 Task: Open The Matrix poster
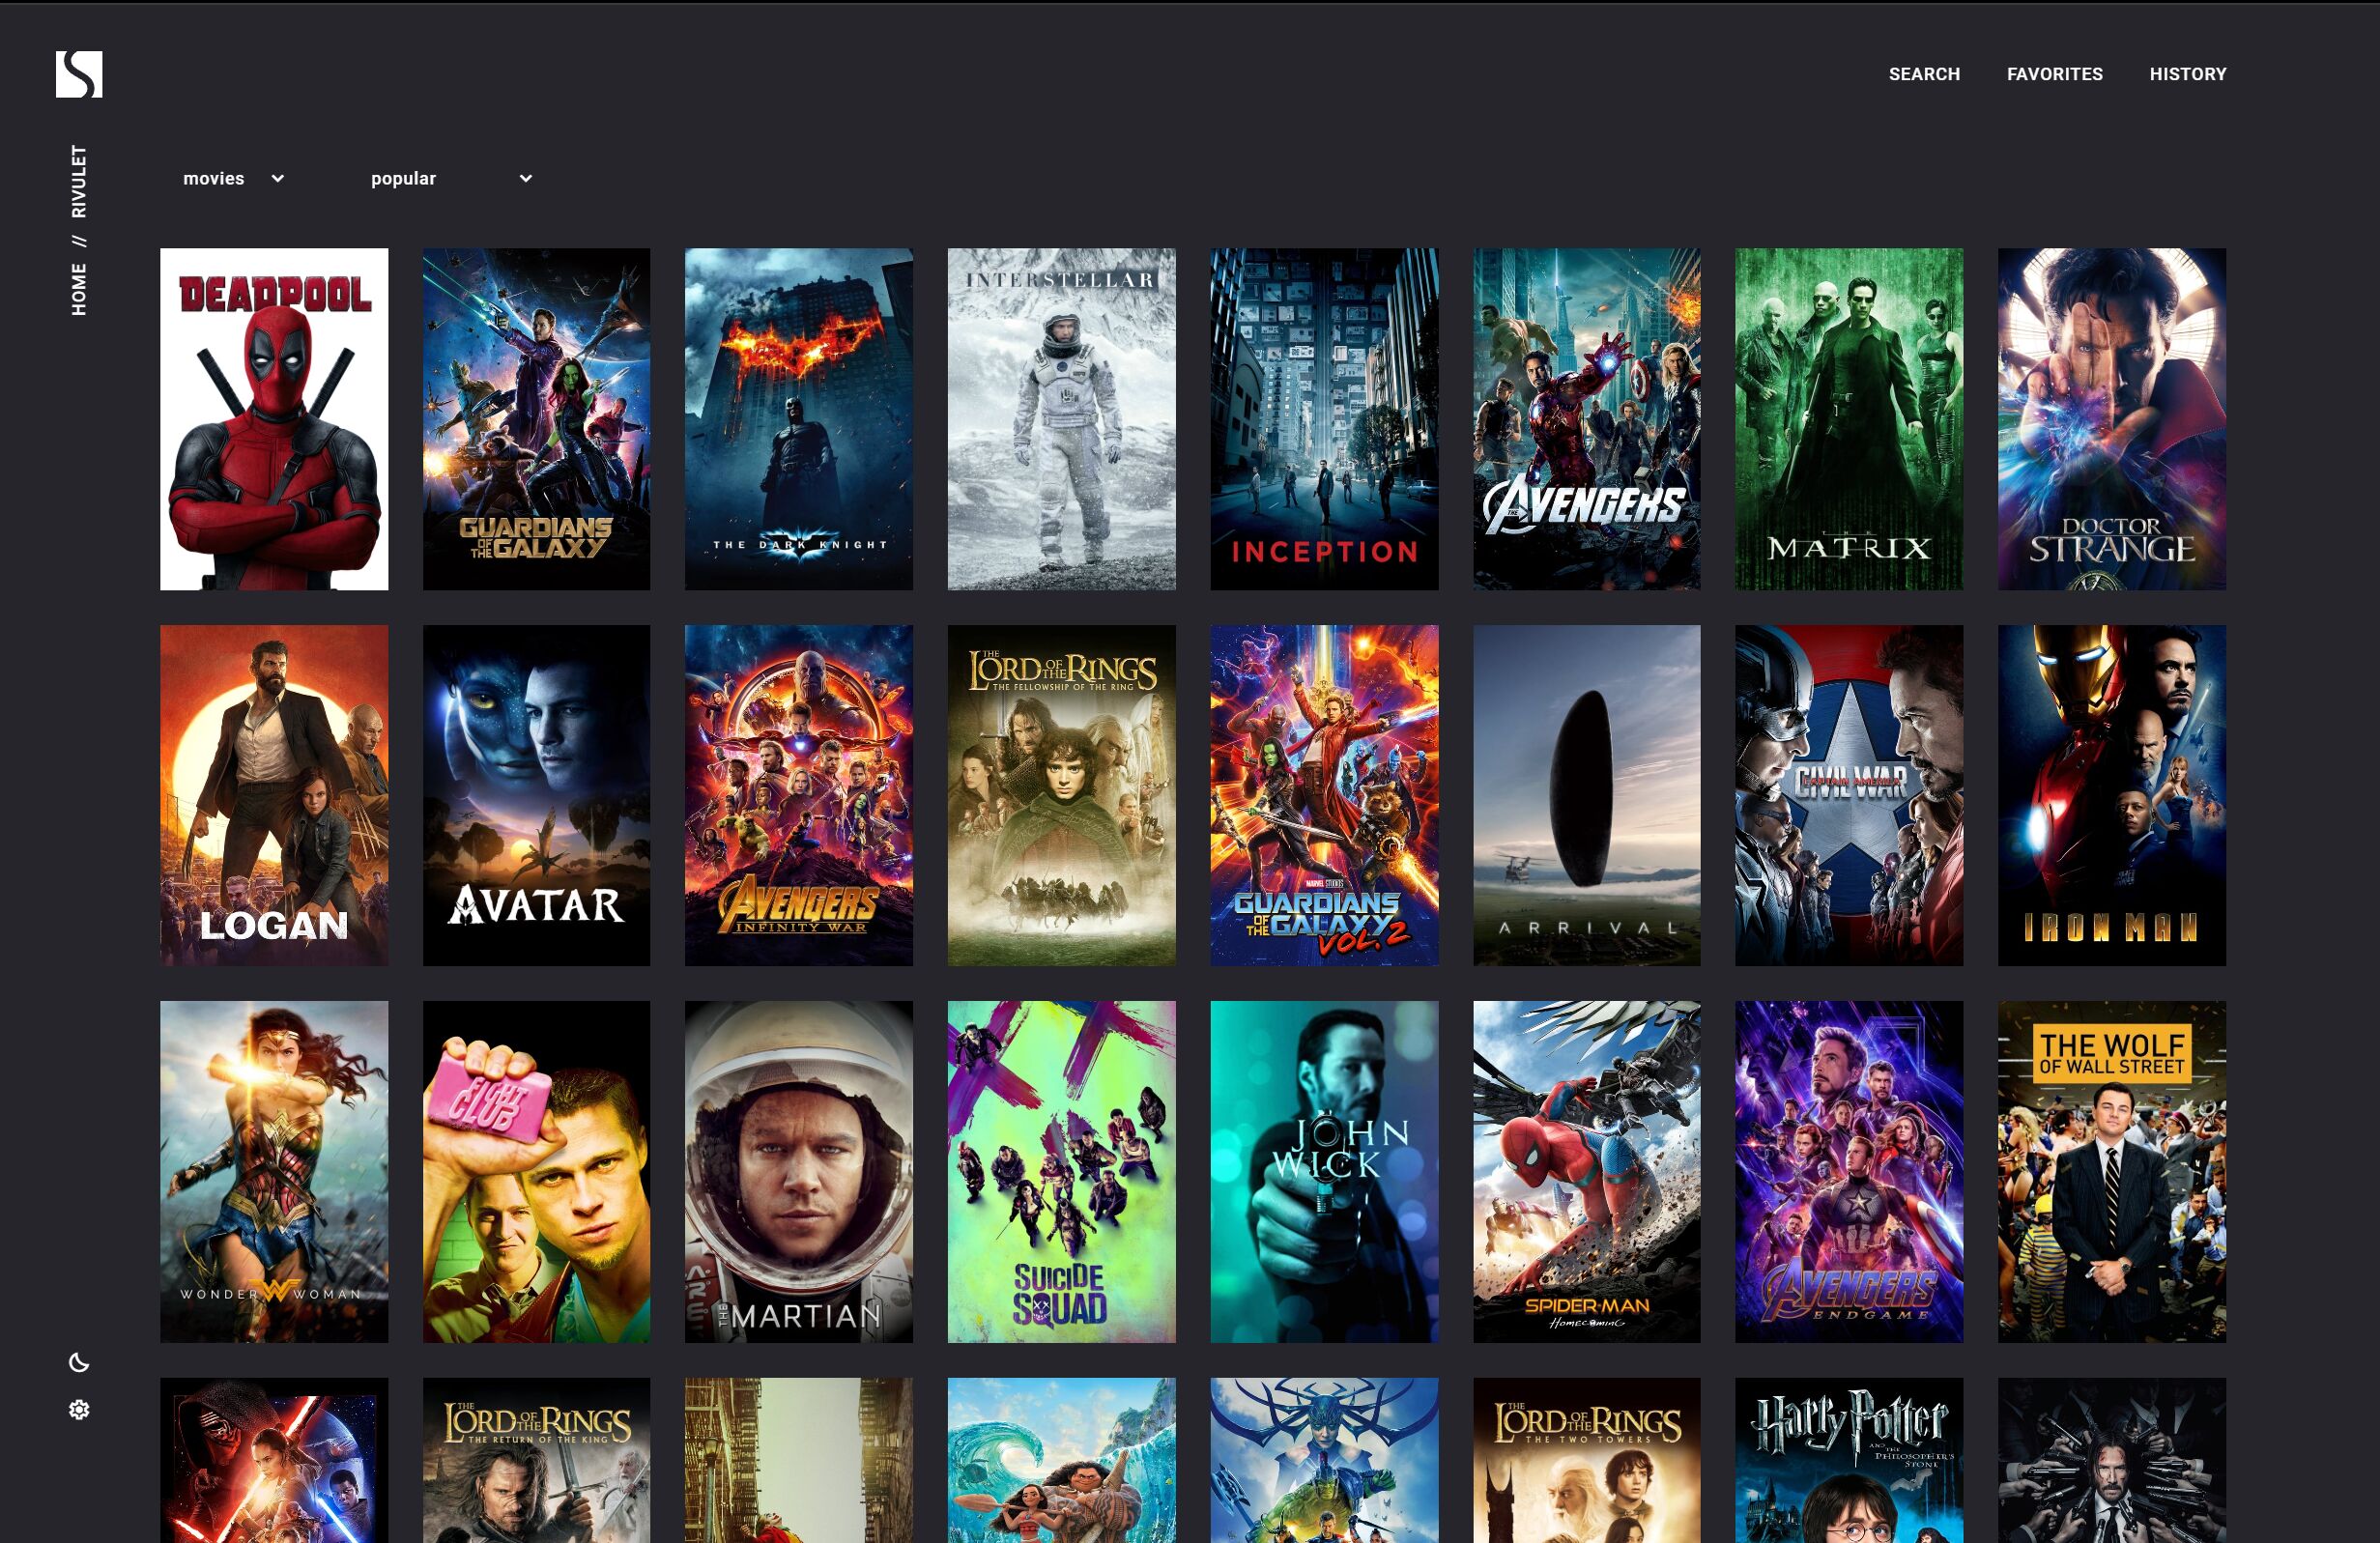pyautogui.click(x=1849, y=419)
